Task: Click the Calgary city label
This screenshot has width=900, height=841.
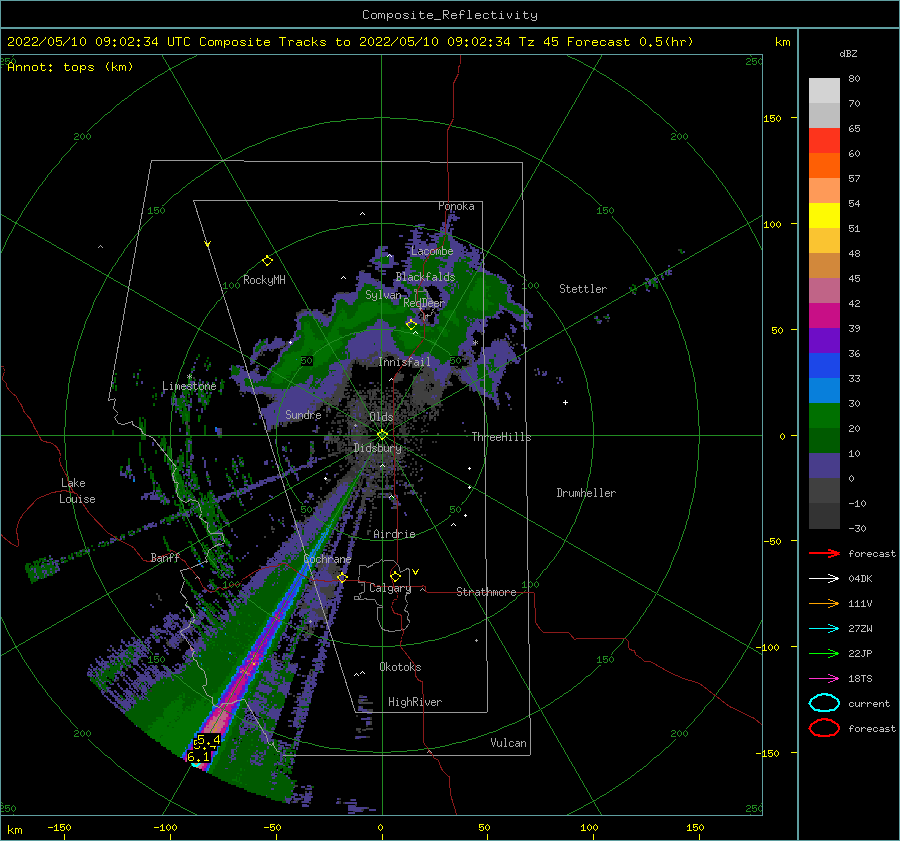Action: (x=390, y=588)
